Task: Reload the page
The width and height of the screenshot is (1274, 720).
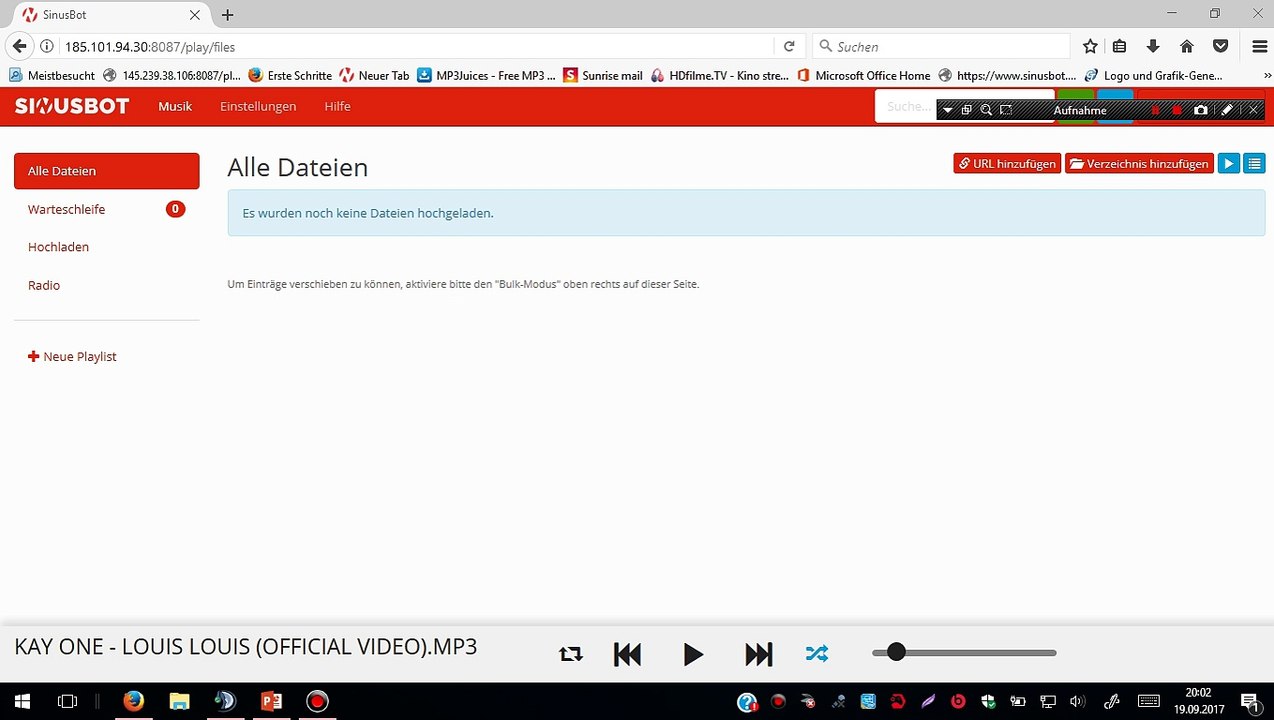Action: point(789,46)
